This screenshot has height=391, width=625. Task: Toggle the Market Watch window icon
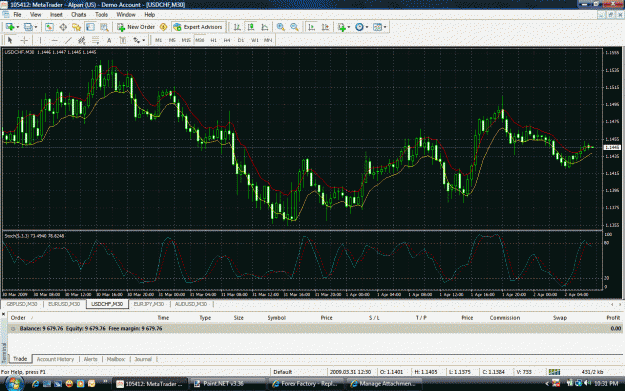pyautogui.click(x=49, y=27)
